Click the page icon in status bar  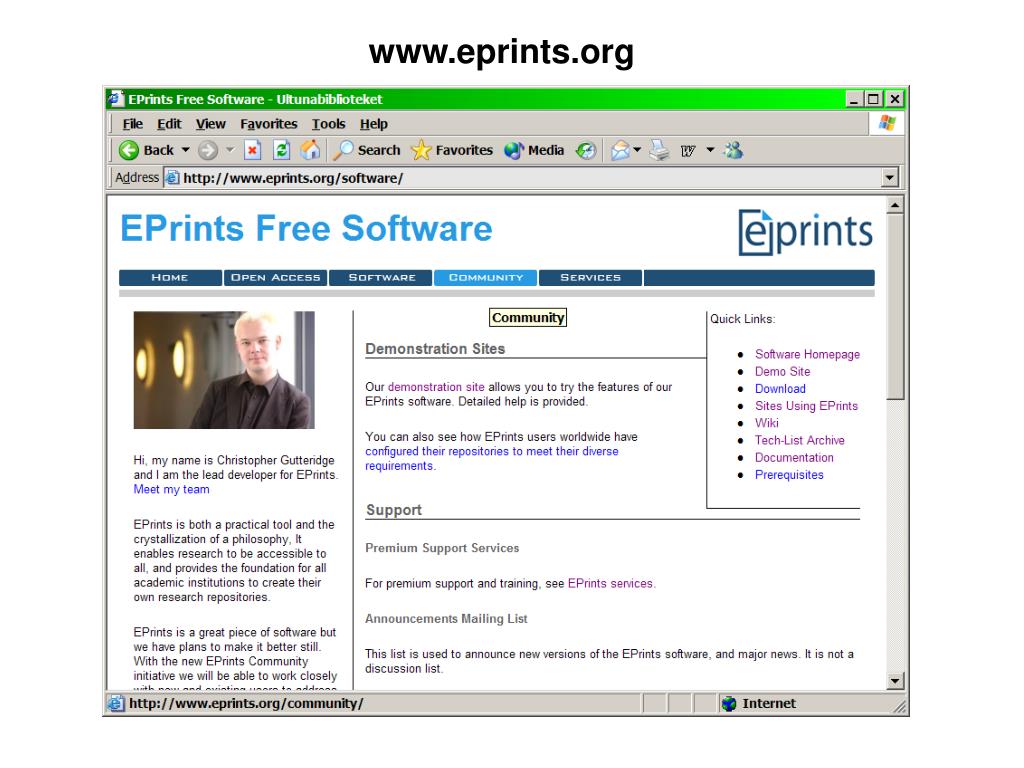pyautogui.click(x=116, y=703)
